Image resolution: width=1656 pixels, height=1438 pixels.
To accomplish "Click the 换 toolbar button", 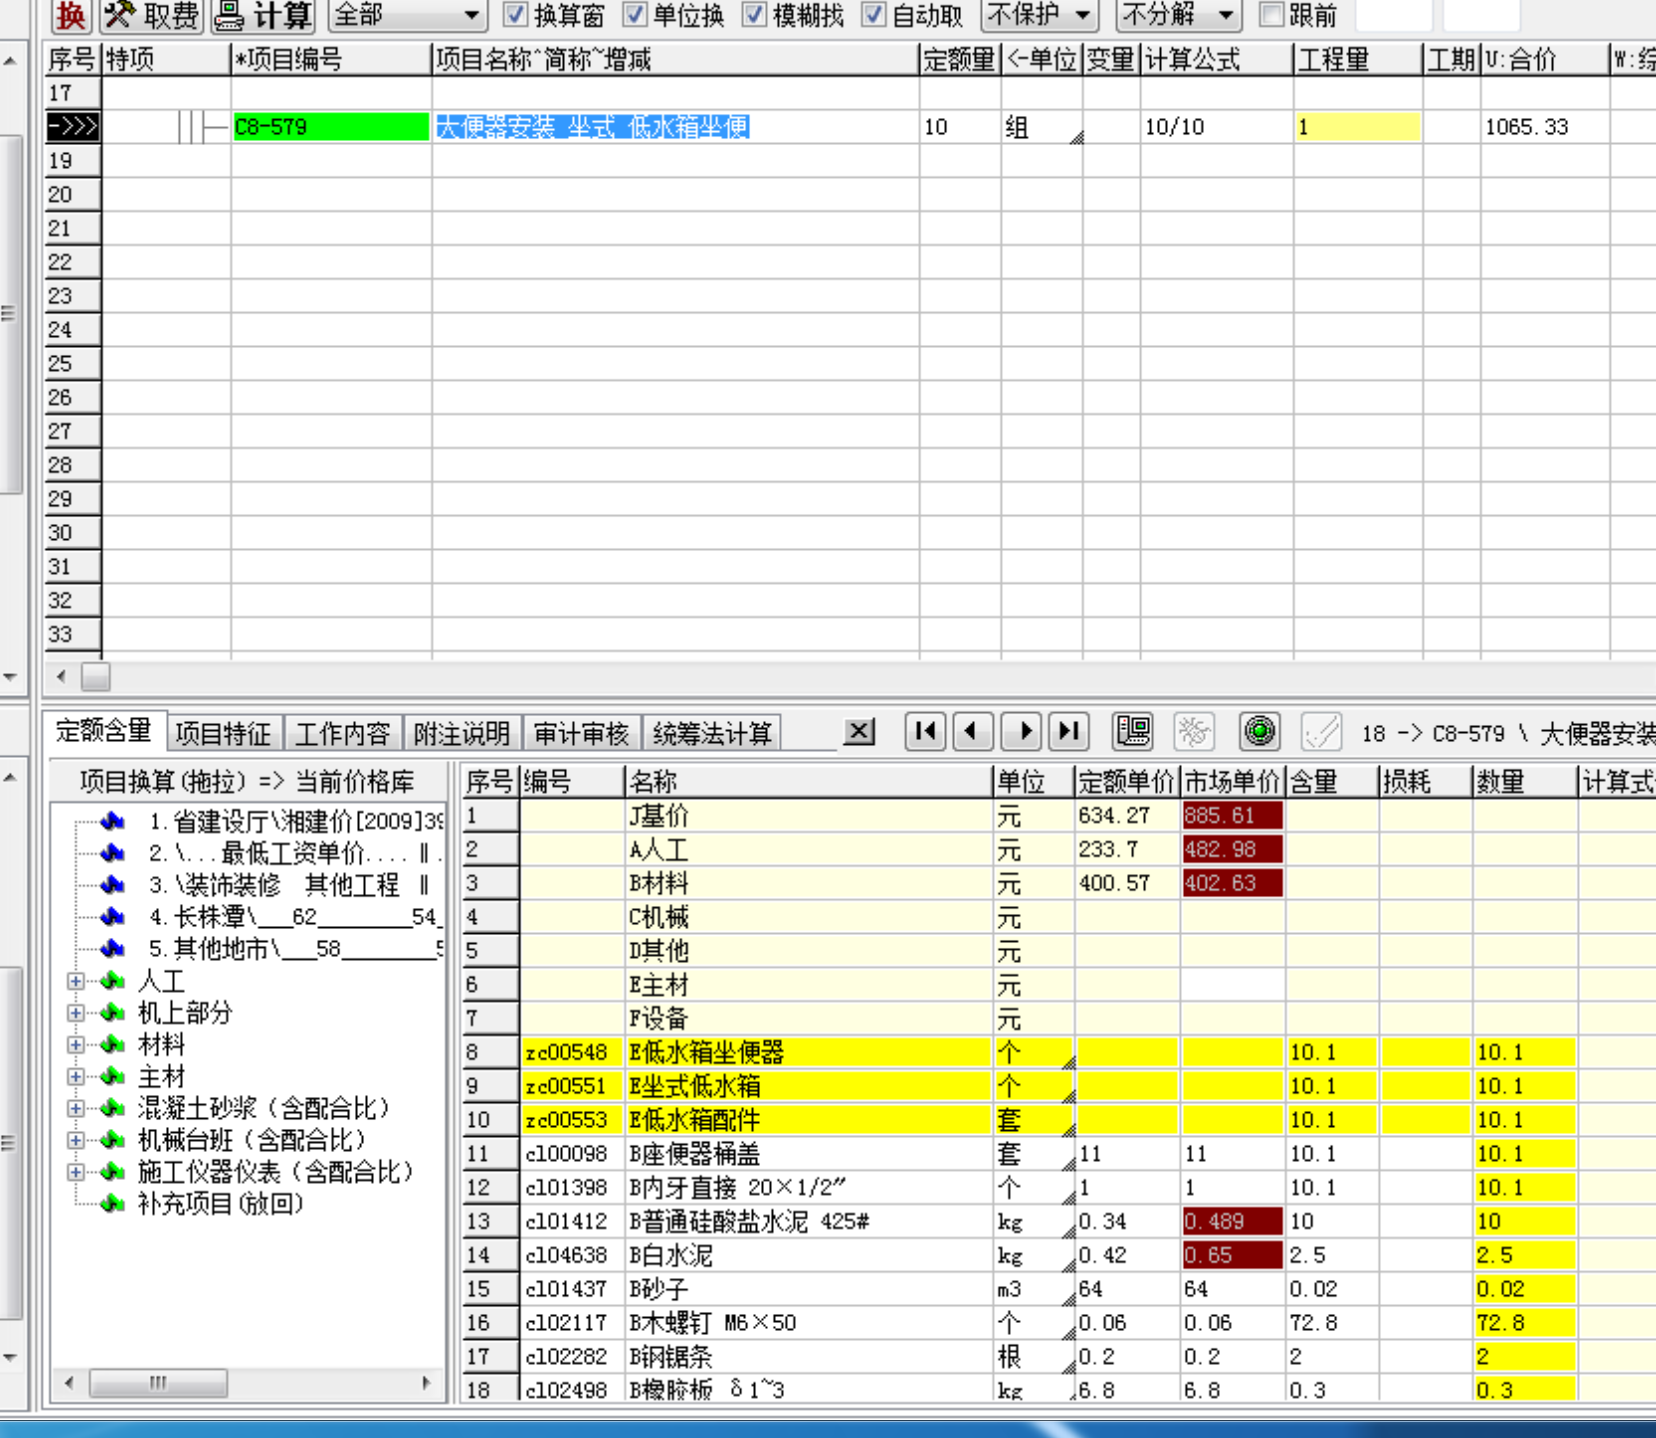I will pyautogui.click(x=71, y=15).
